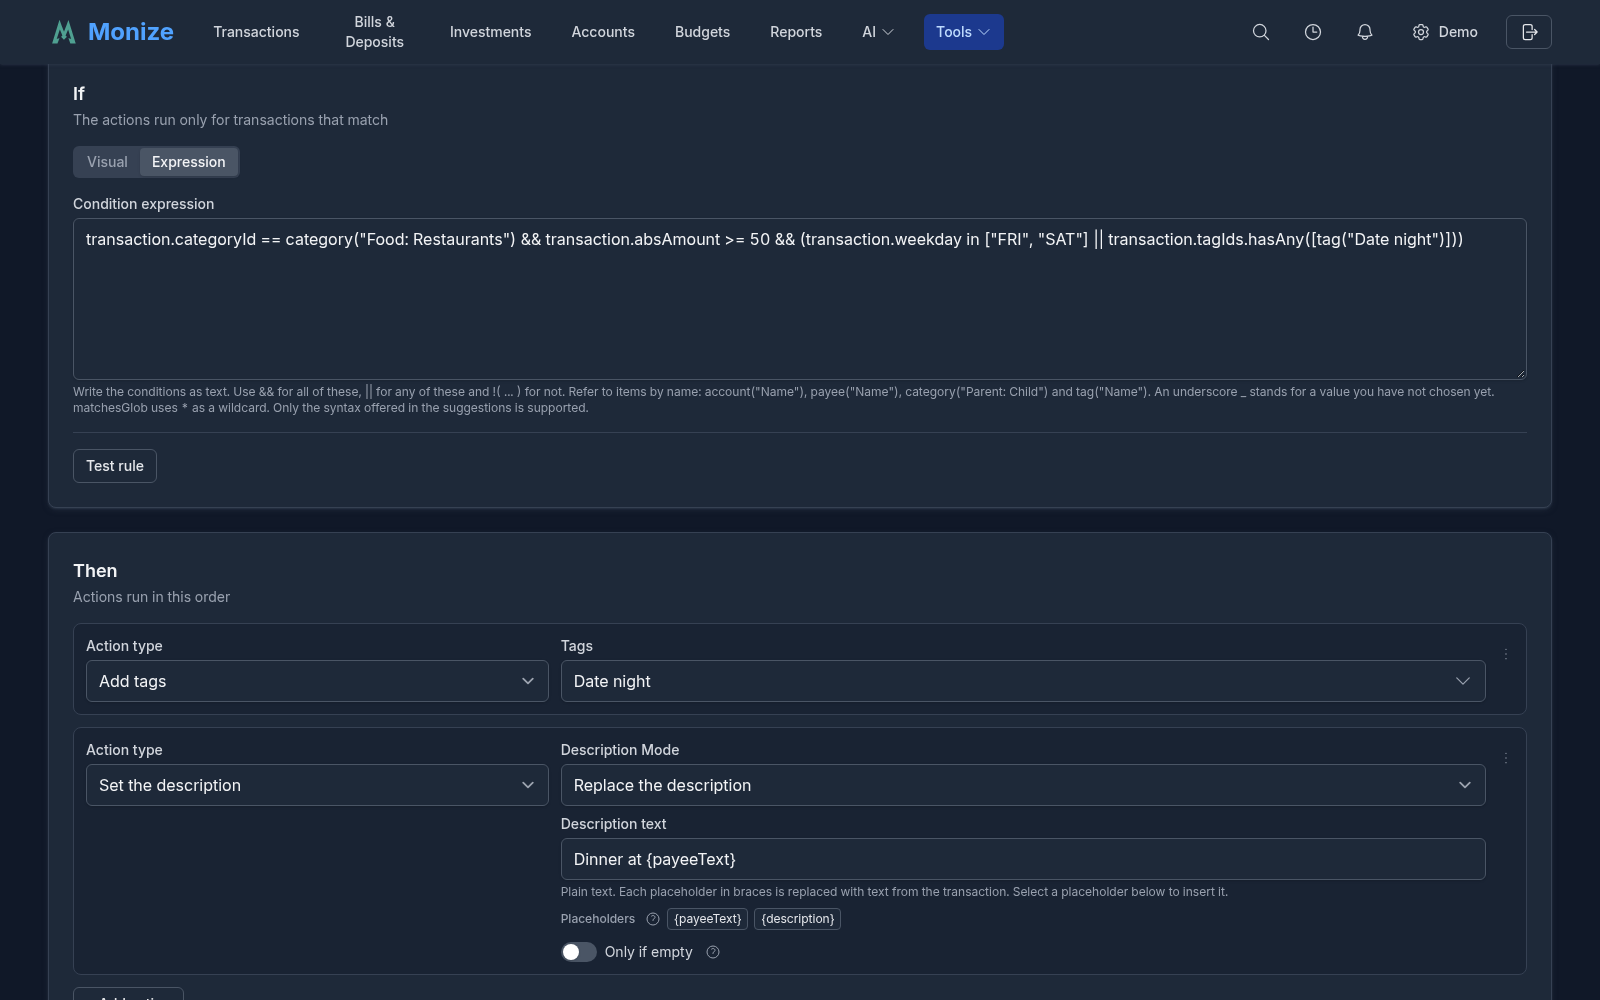Screen dimensions: 1600x1000
Task: Open Investments page
Action: (x=490, y=32)
